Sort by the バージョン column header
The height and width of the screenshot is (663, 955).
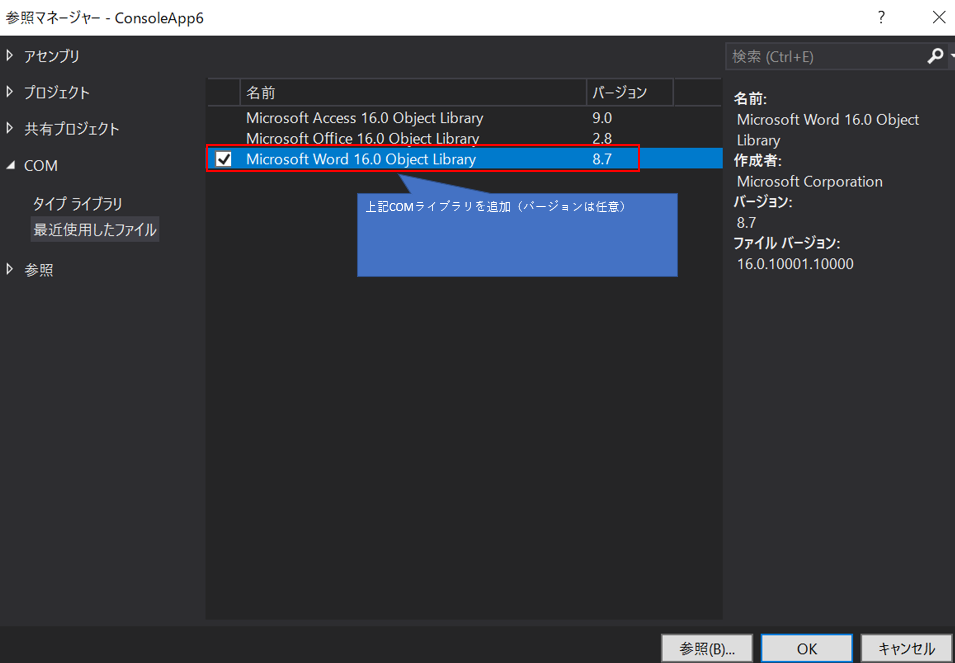pyautogui.click(x=630, y=93)
